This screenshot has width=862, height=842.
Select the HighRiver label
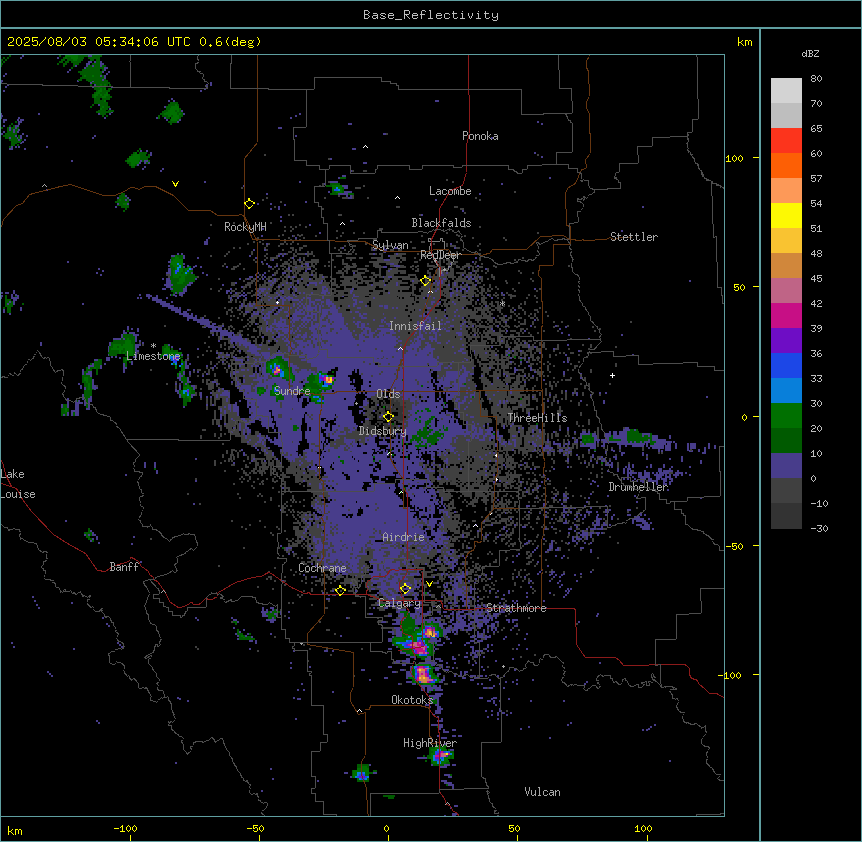pyautogui.click(x=430, y=743)
